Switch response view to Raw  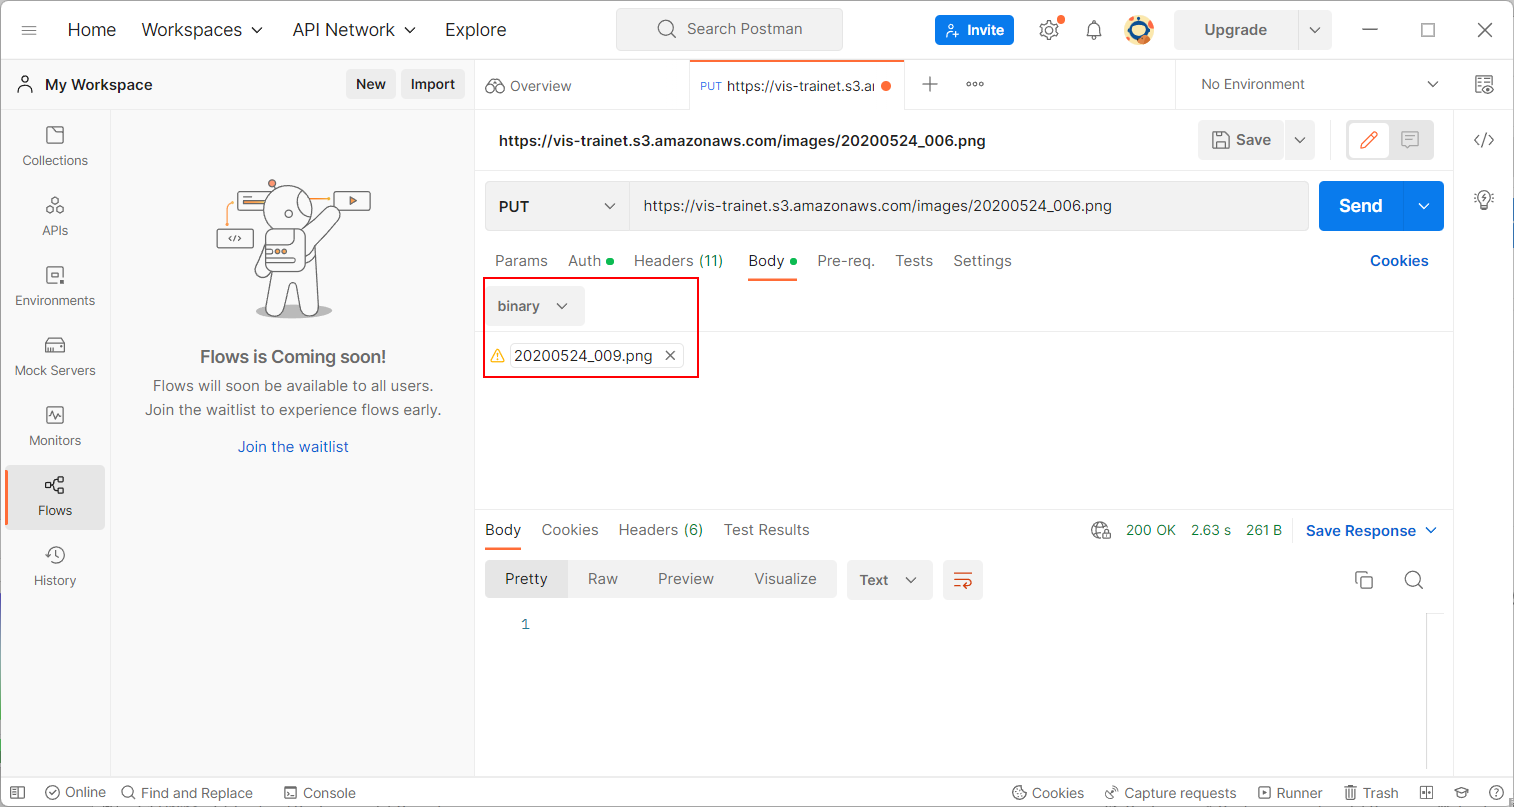tap(603, 579)
